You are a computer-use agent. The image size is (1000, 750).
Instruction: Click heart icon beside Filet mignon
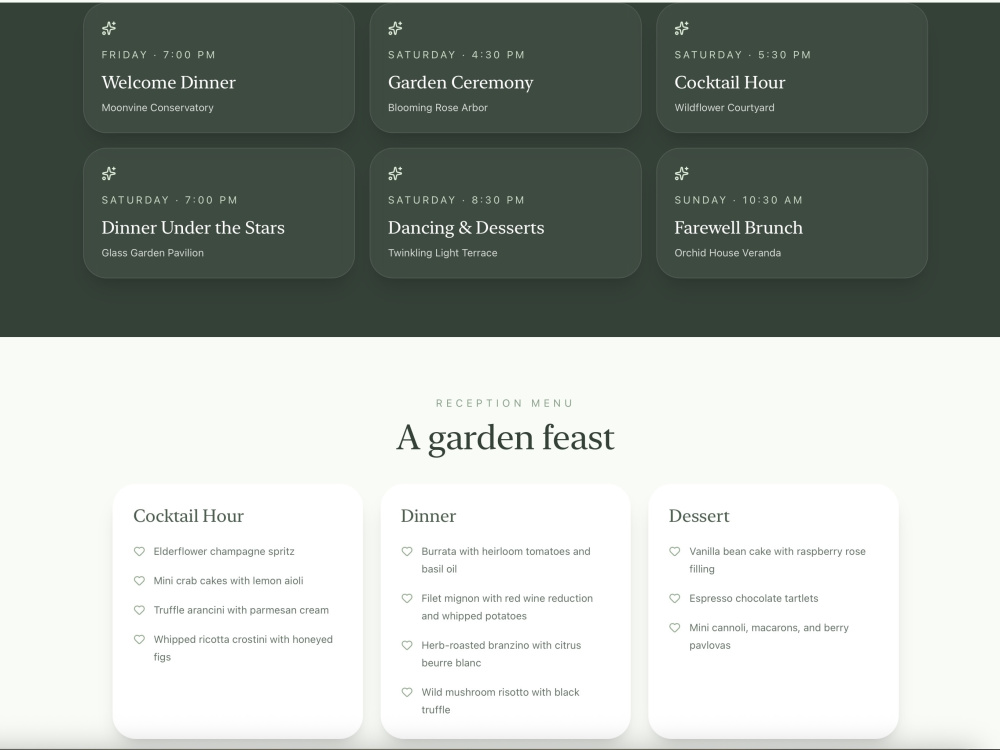[407, 599]
